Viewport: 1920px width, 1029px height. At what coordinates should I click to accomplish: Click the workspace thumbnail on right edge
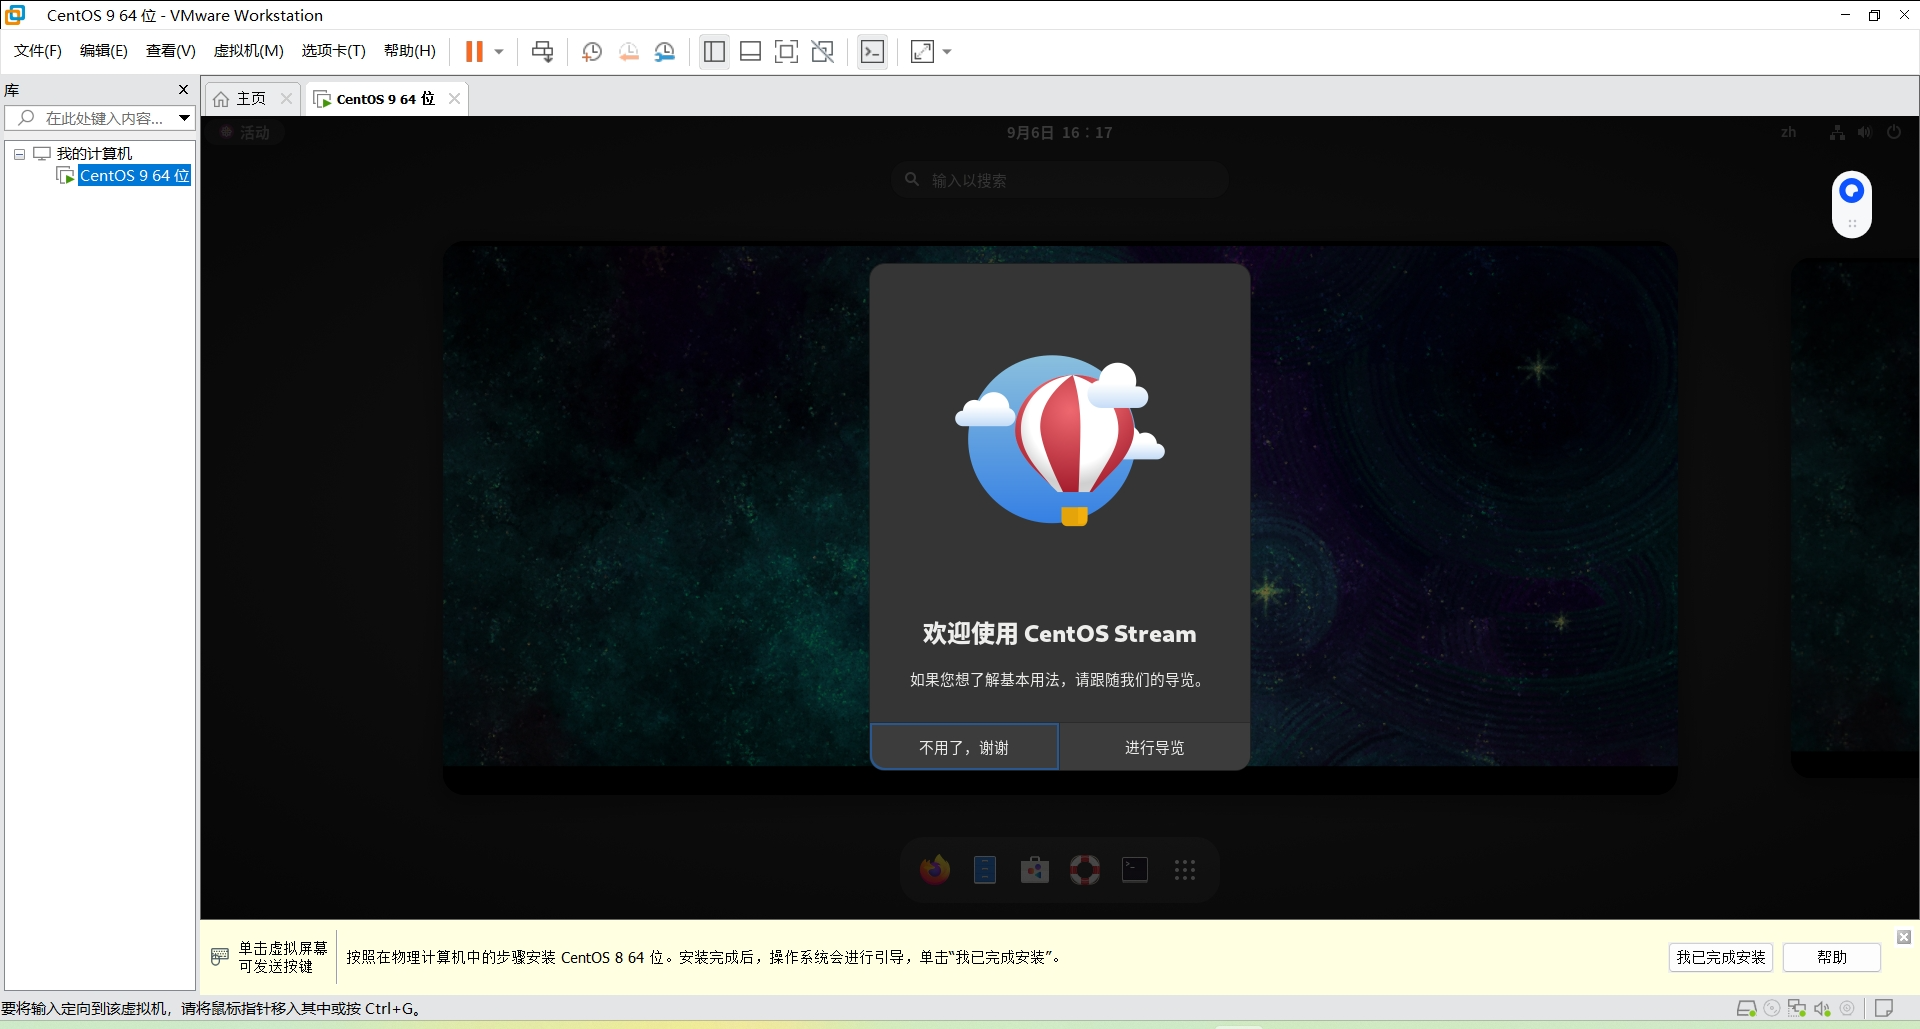[1855, 518]
